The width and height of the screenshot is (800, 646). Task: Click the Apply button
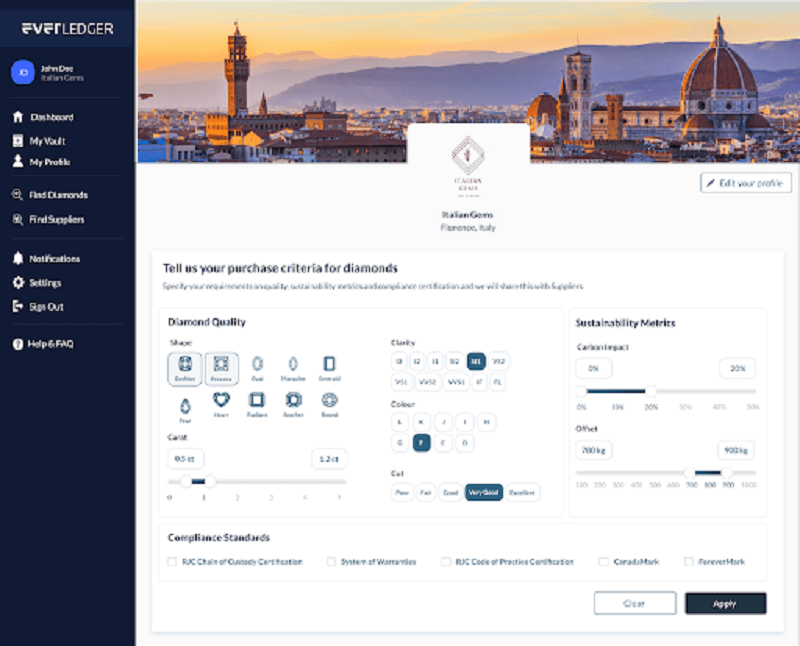[725, 603]
